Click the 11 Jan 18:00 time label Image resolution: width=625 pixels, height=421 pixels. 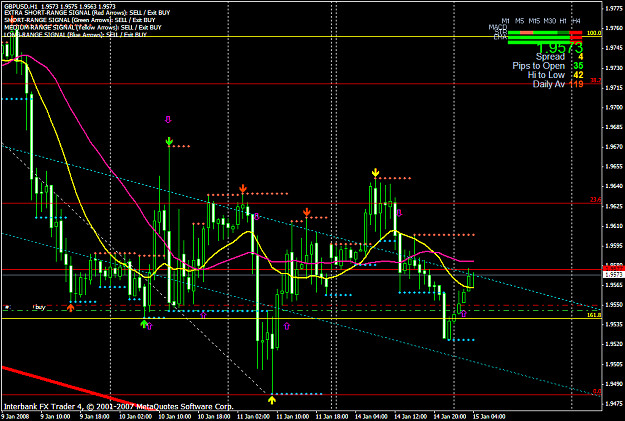(331, 417)
